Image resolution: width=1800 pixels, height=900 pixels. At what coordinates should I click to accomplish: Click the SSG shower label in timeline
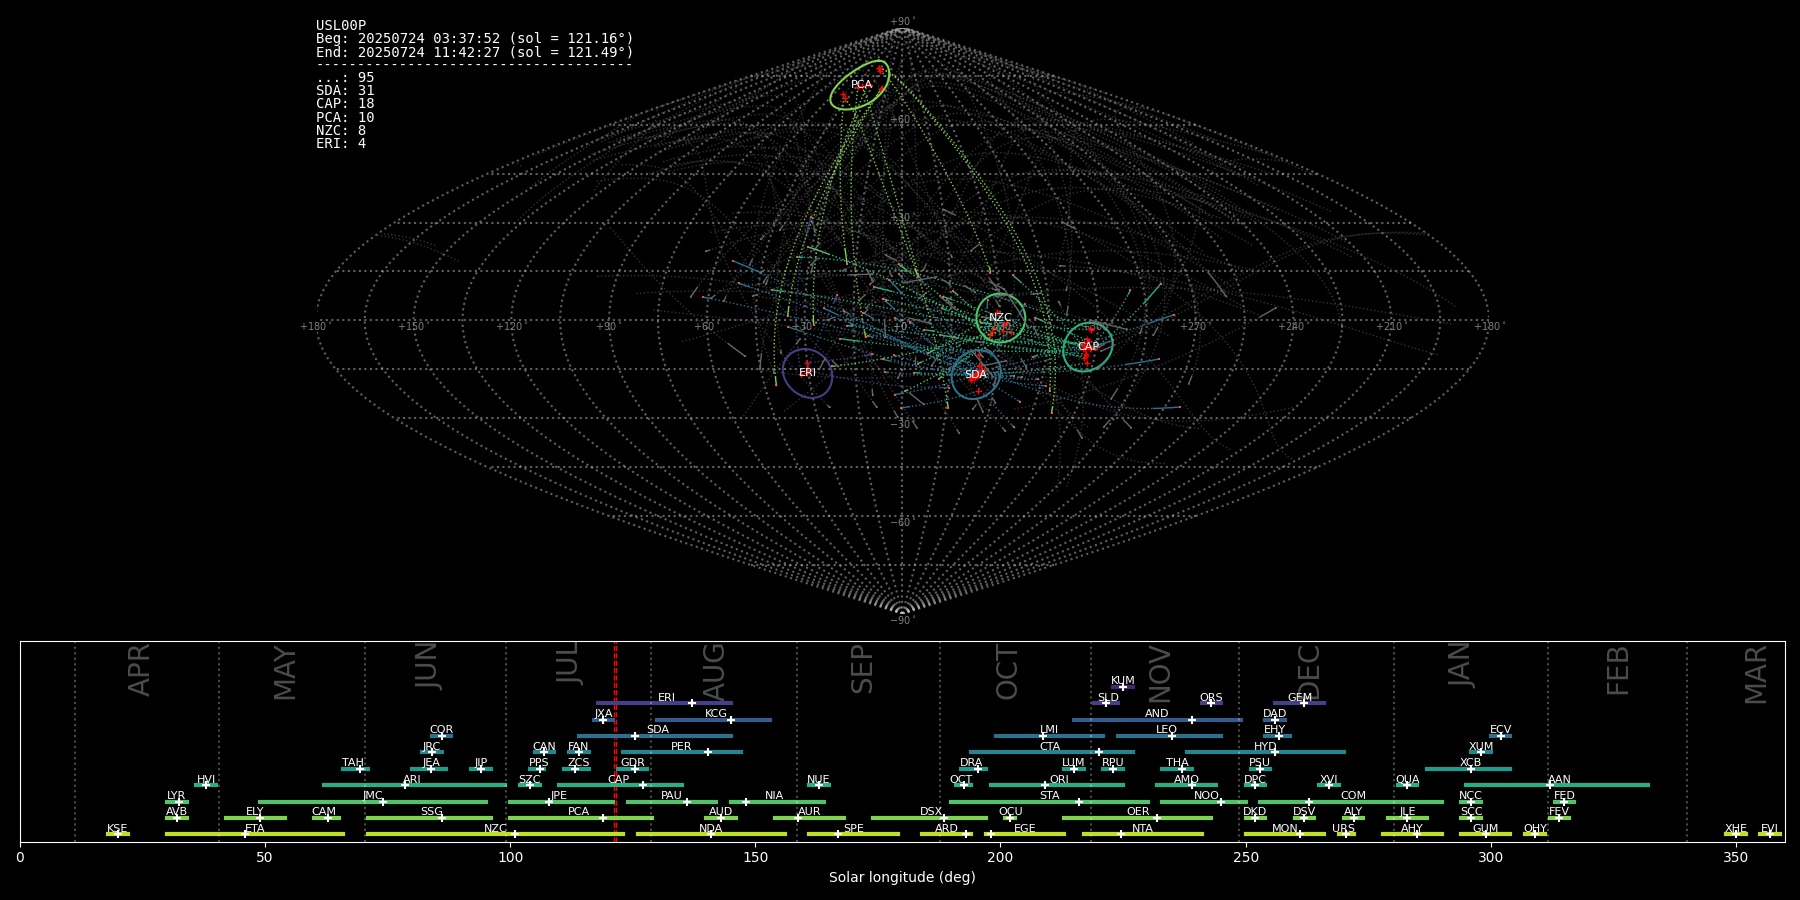[431, 812]
